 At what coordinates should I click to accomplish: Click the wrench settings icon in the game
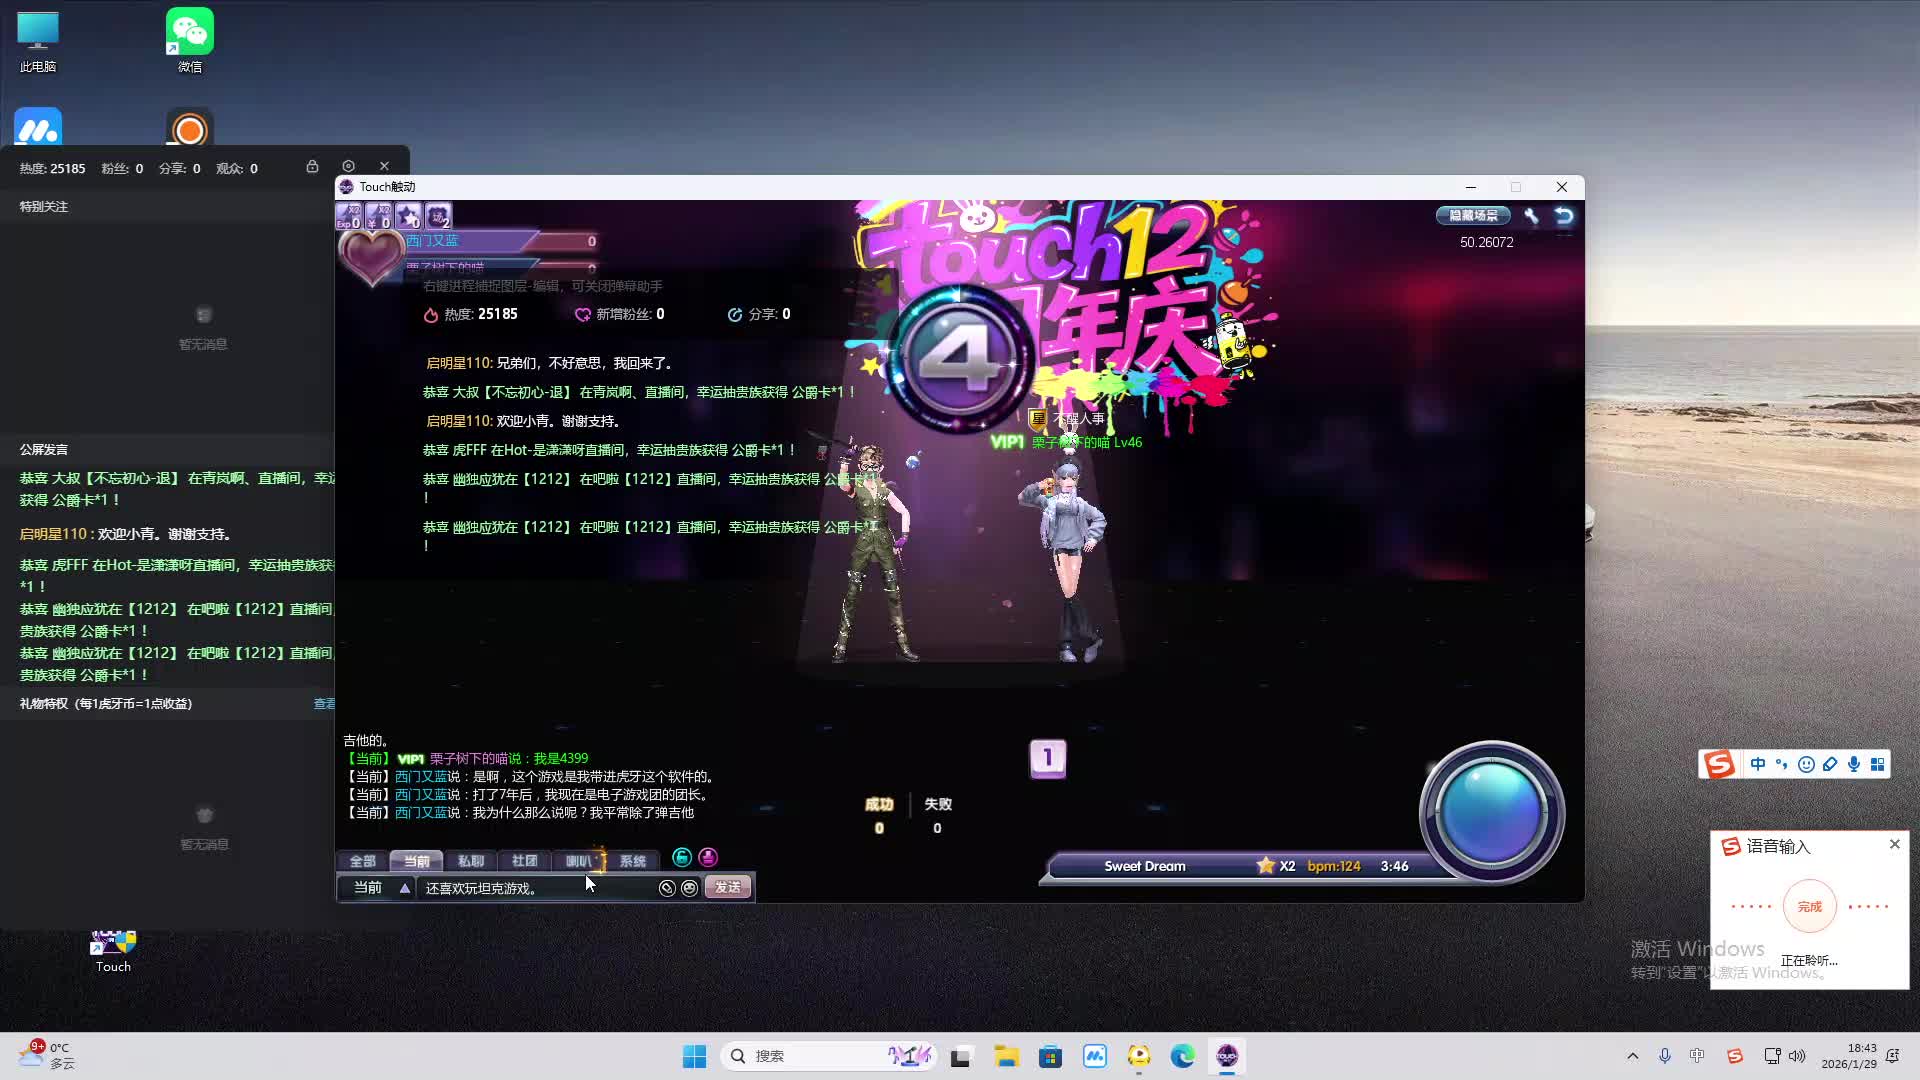point(1531,216)
